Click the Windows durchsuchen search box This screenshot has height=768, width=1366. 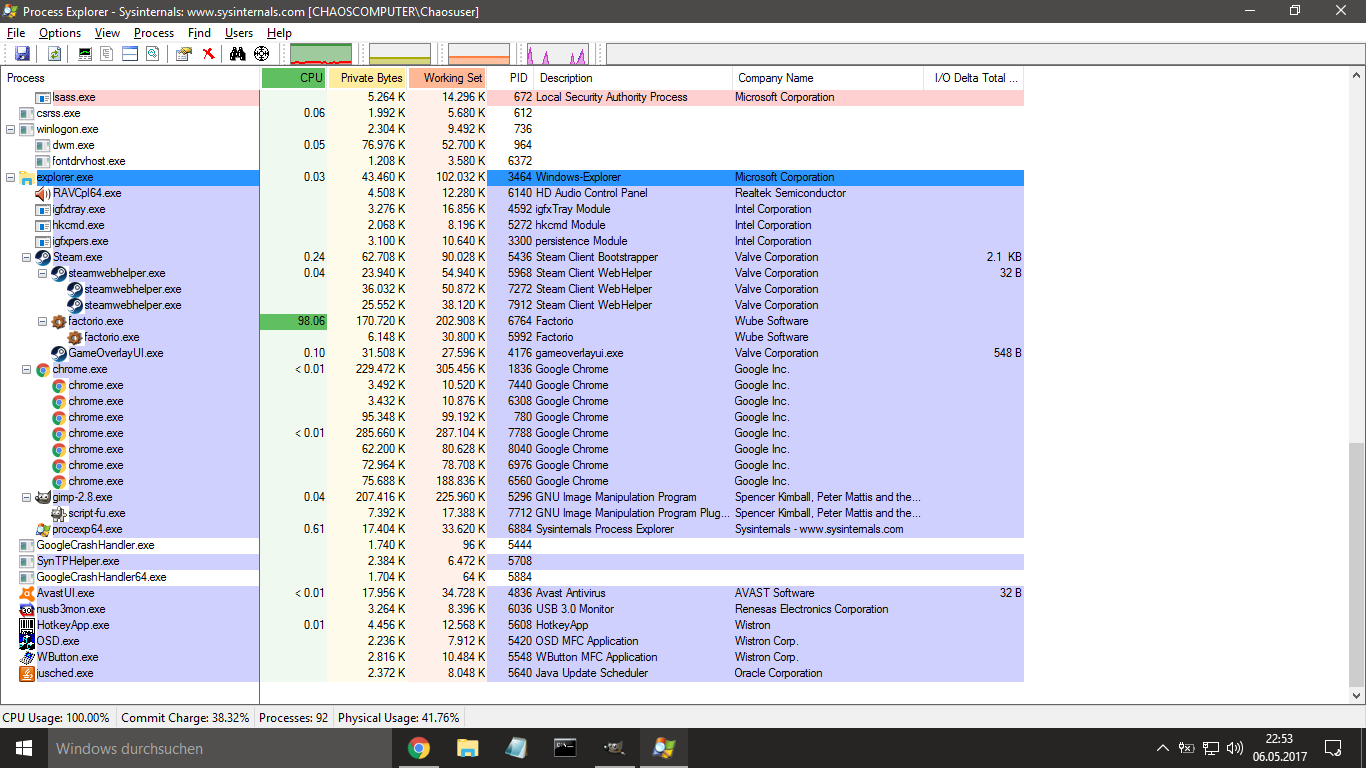click(x=220, y=748)
